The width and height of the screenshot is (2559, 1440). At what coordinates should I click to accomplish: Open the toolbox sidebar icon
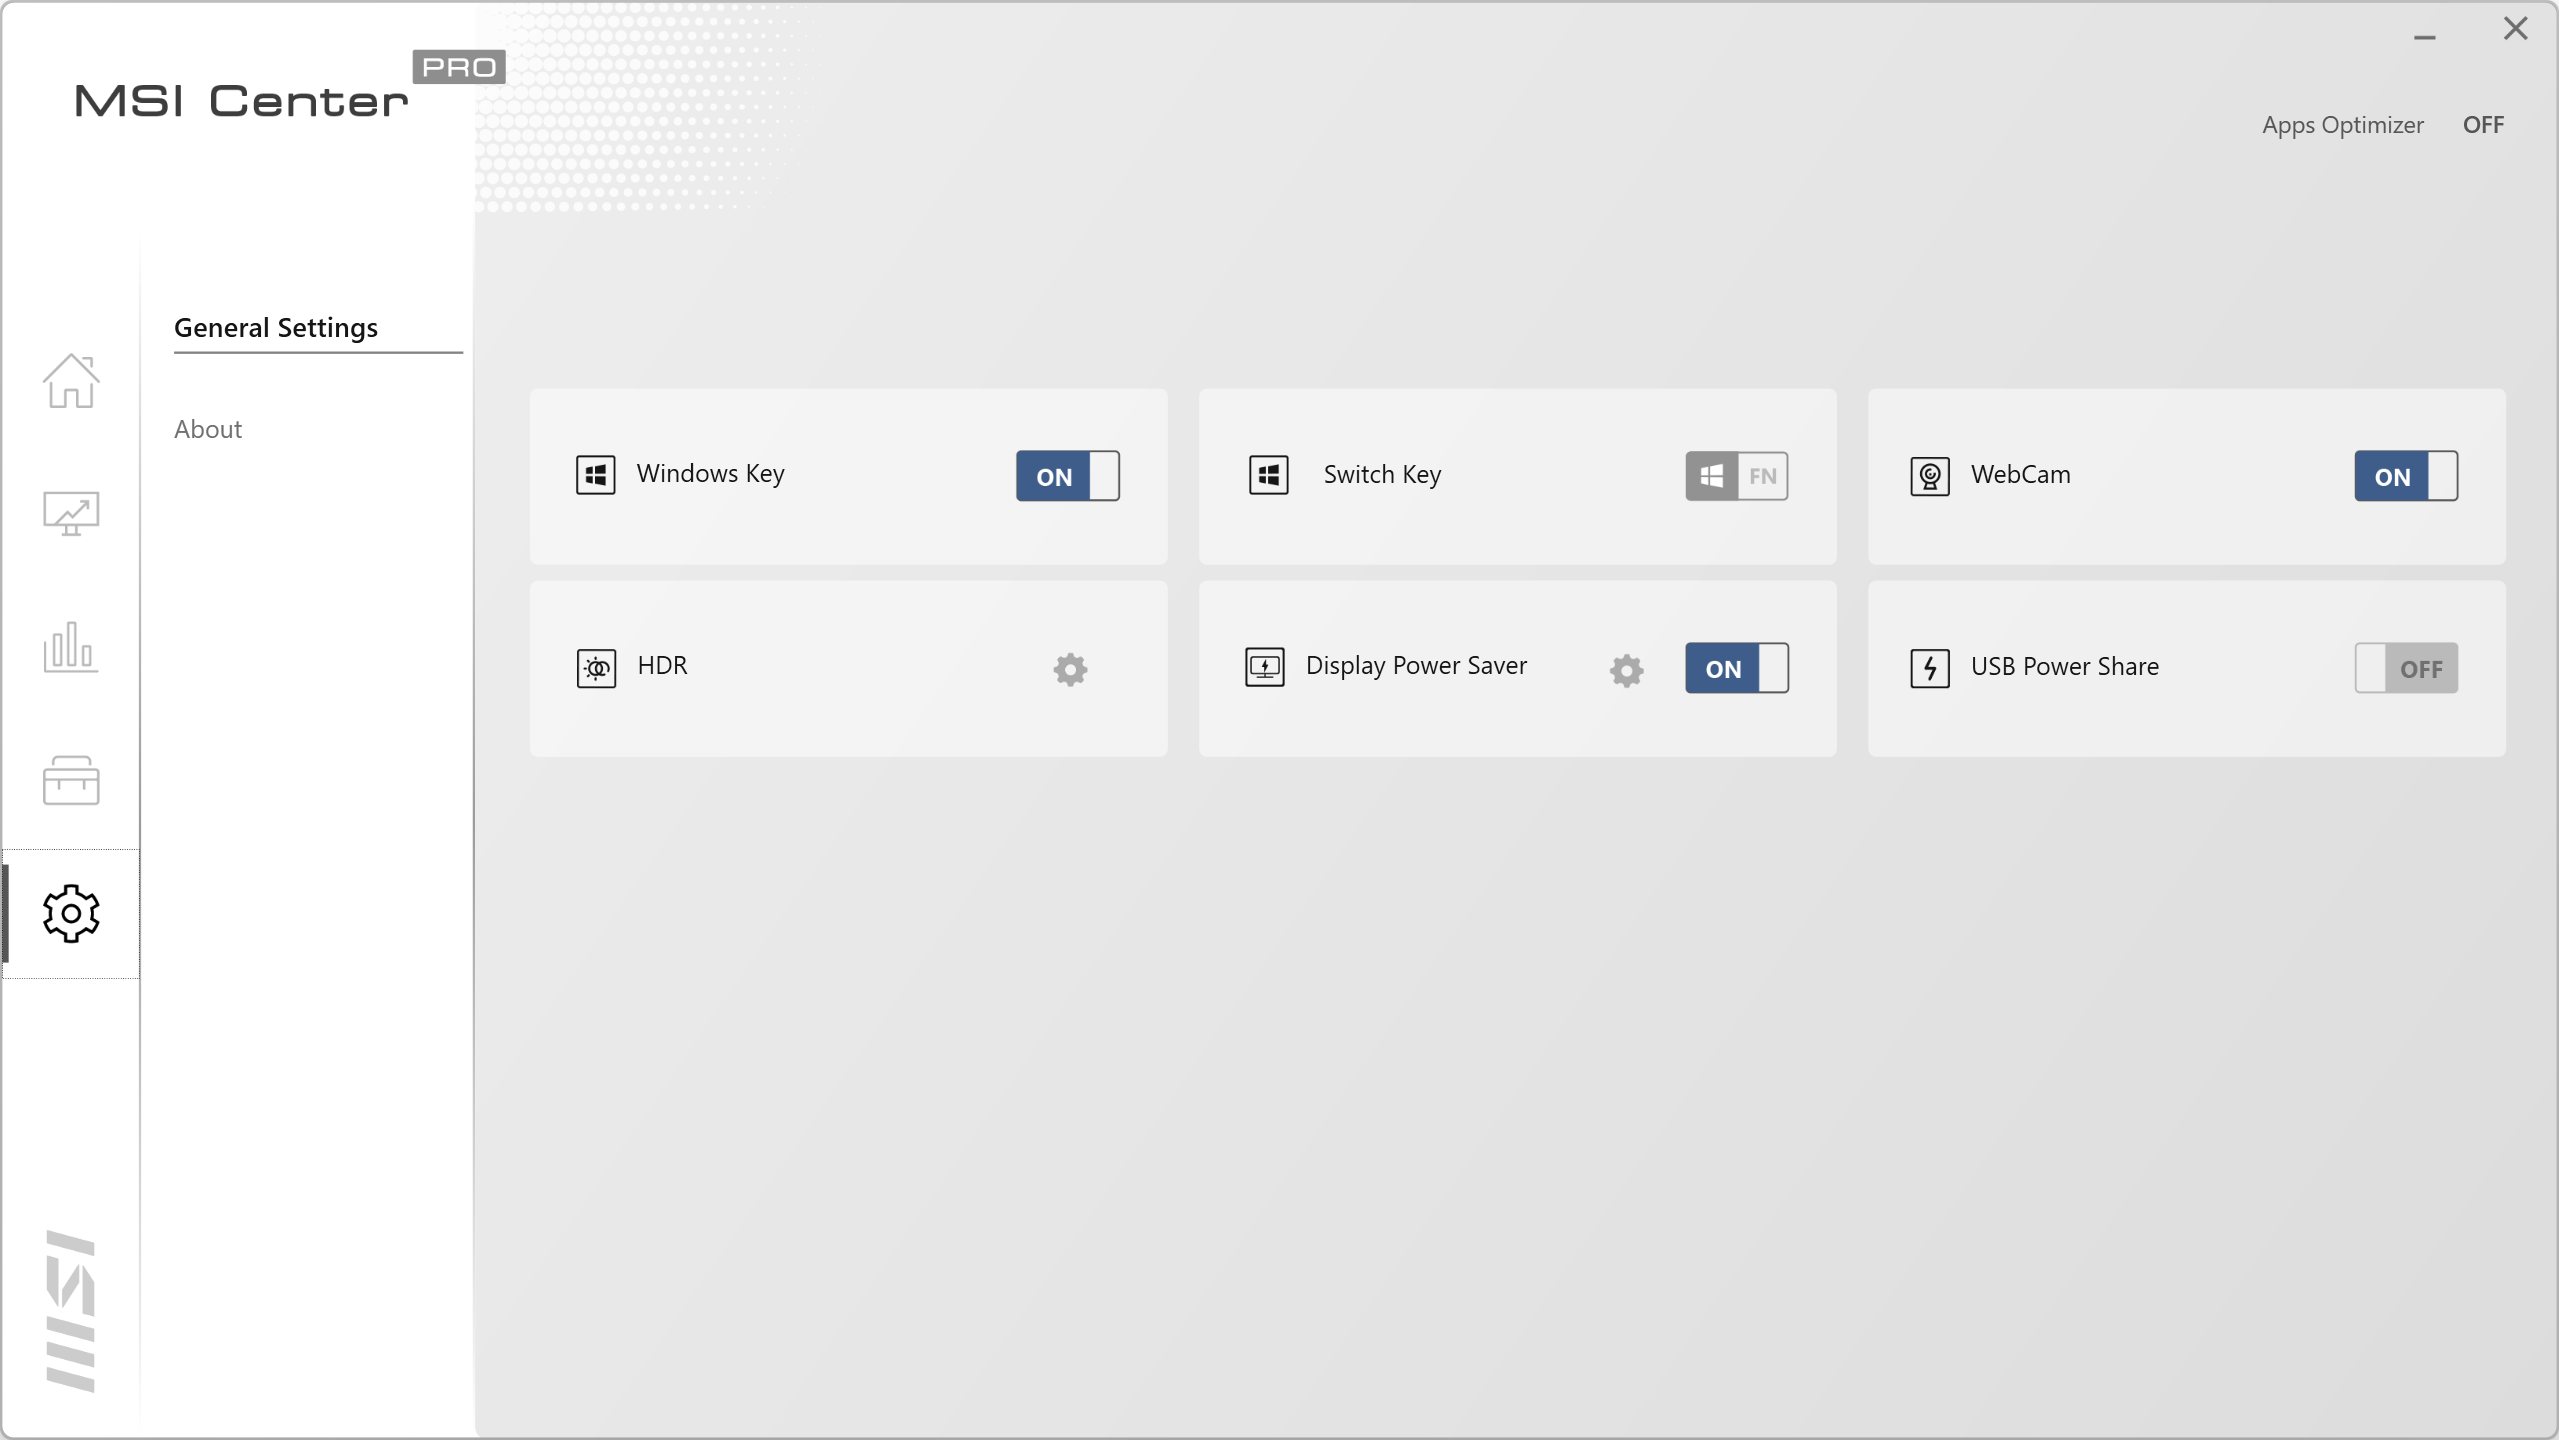pos(71,780)
